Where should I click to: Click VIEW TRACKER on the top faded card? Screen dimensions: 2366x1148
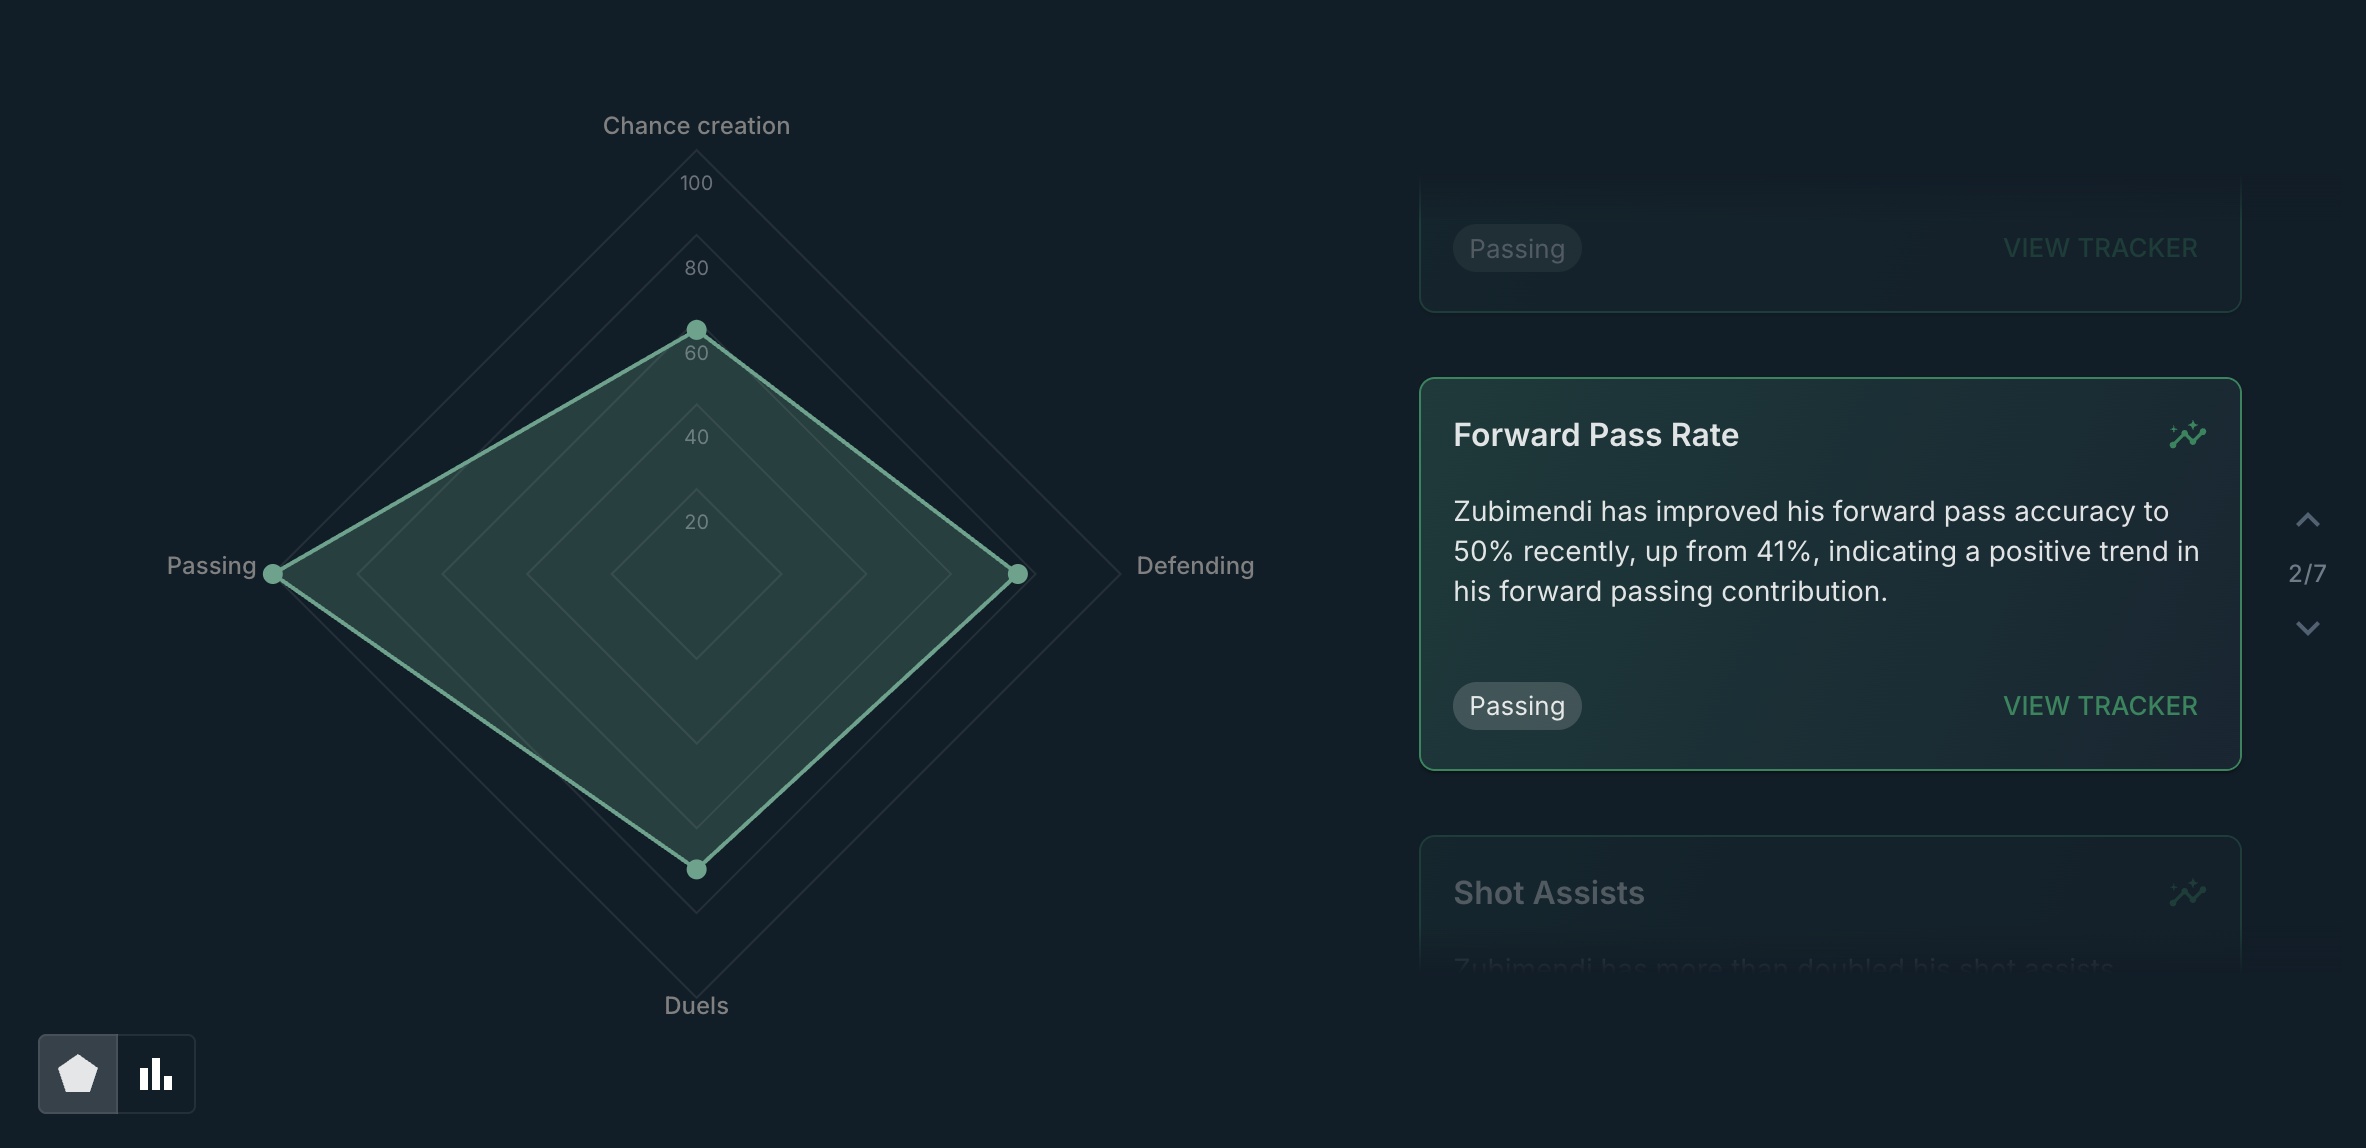[2100, 247]
